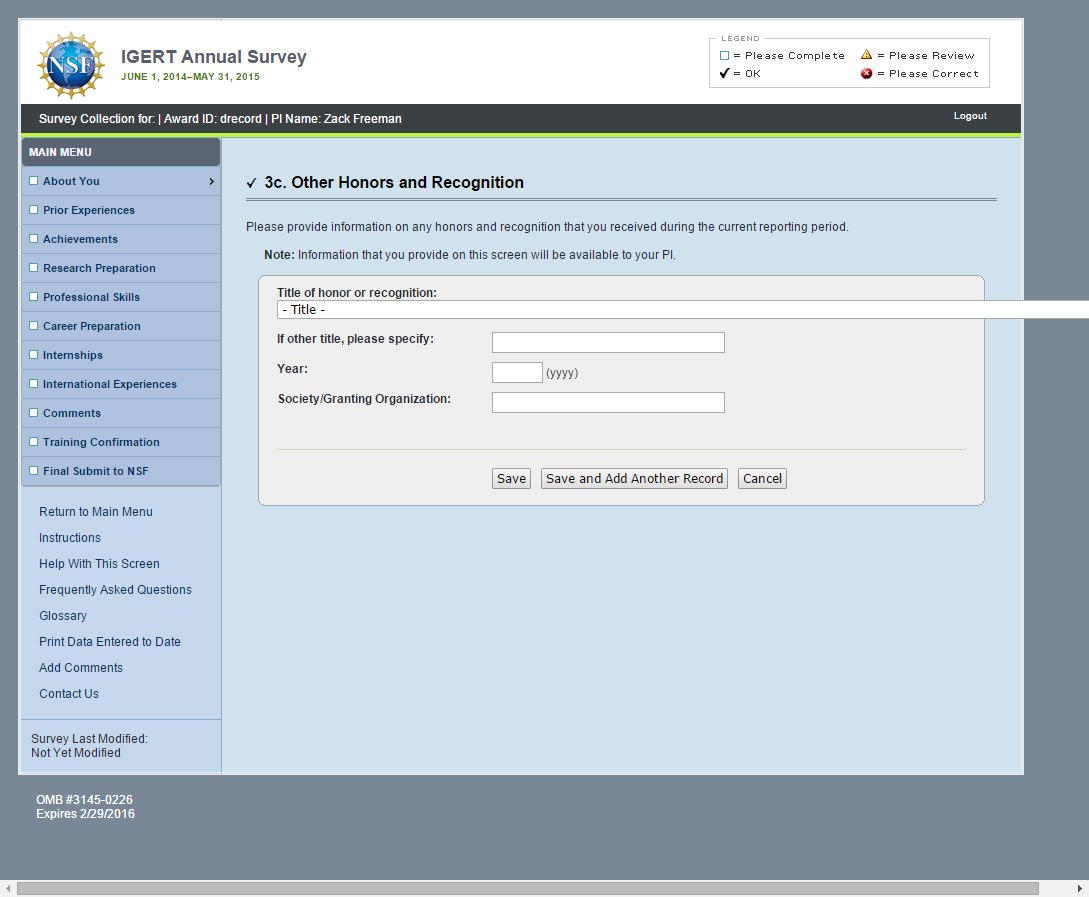The height and width of the screenshot is (897, 1089).
Task: Open the Career Preparation menu item
Action: click(92, 326)
